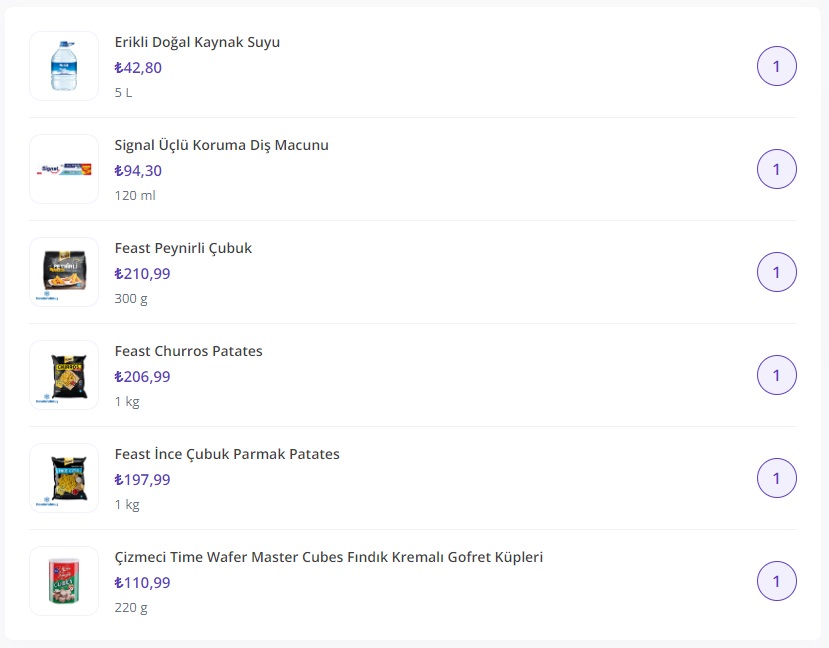Select the Çizmeci Time Wafer Master Cubes title
Viewport: 829px width, 648px height.
click(x=329, y=557)
